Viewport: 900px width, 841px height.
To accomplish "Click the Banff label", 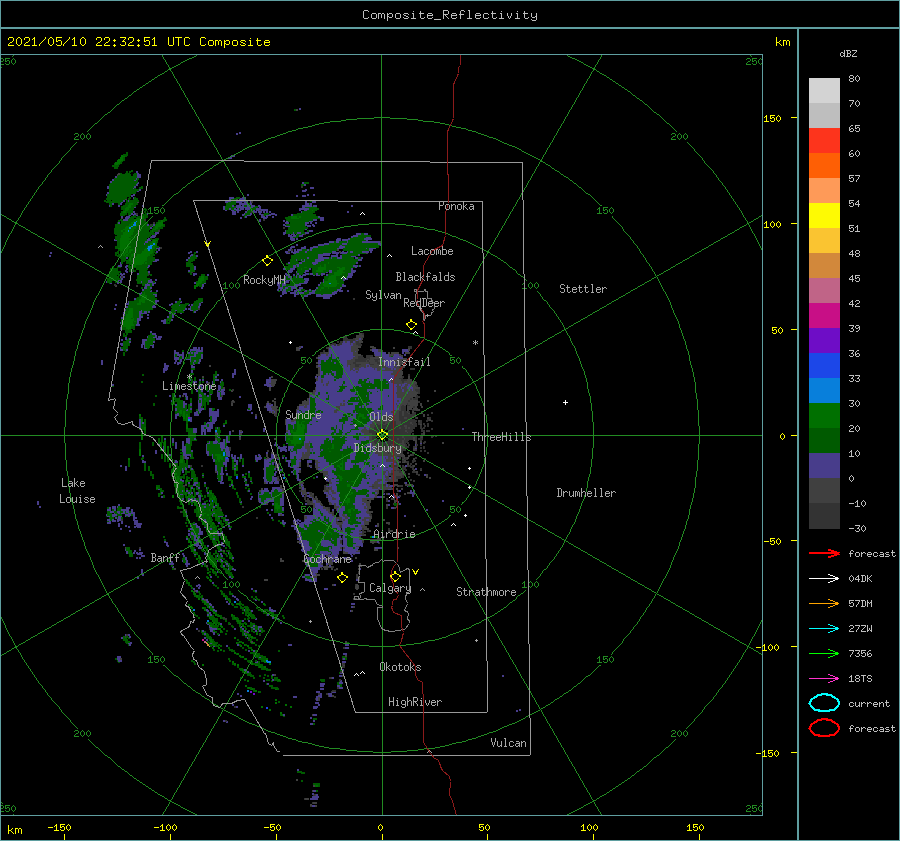I will coord(165,558).
